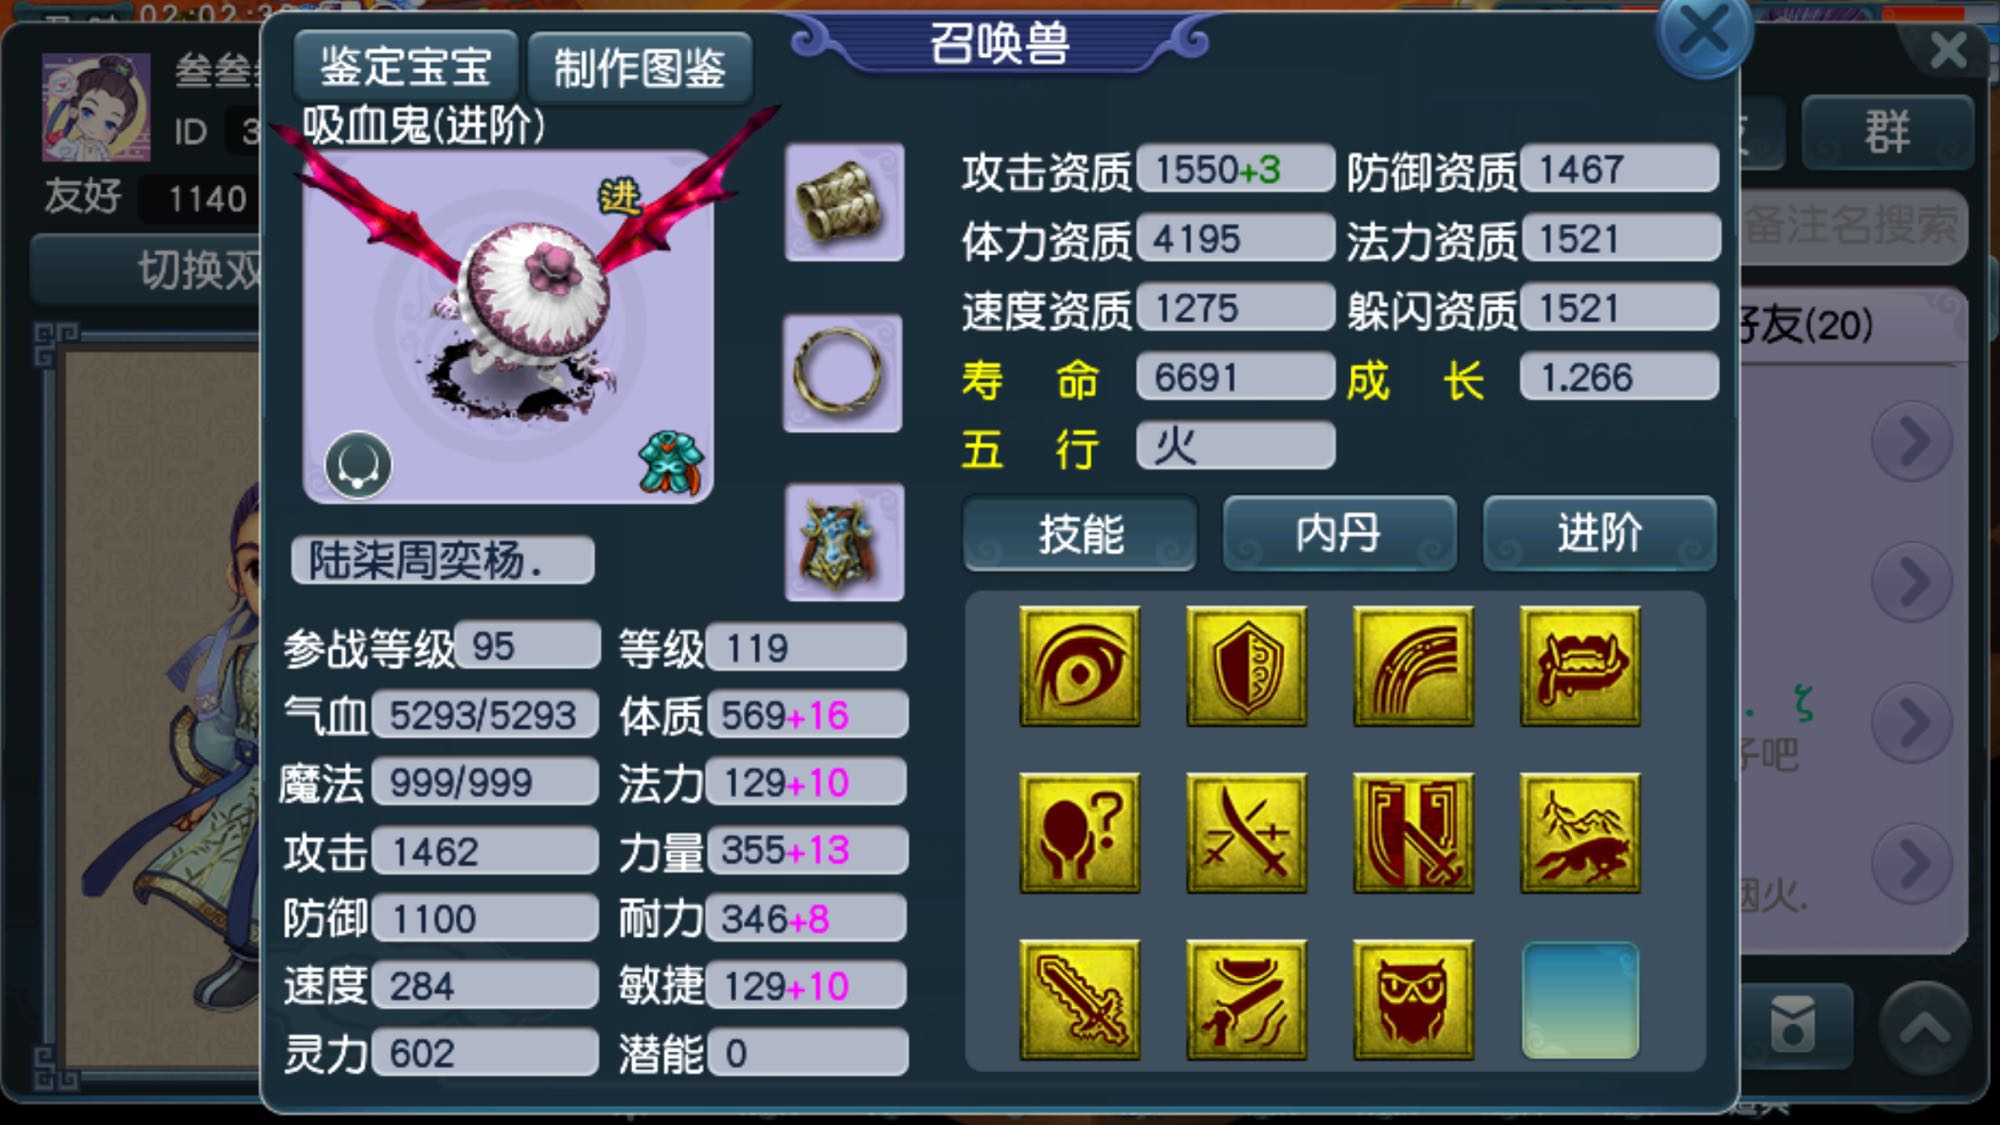Screen dimensions: 2000x1125
Task: Tap the empty blue skill slot
Action: pyautogui.click(x=1580, y=999)
